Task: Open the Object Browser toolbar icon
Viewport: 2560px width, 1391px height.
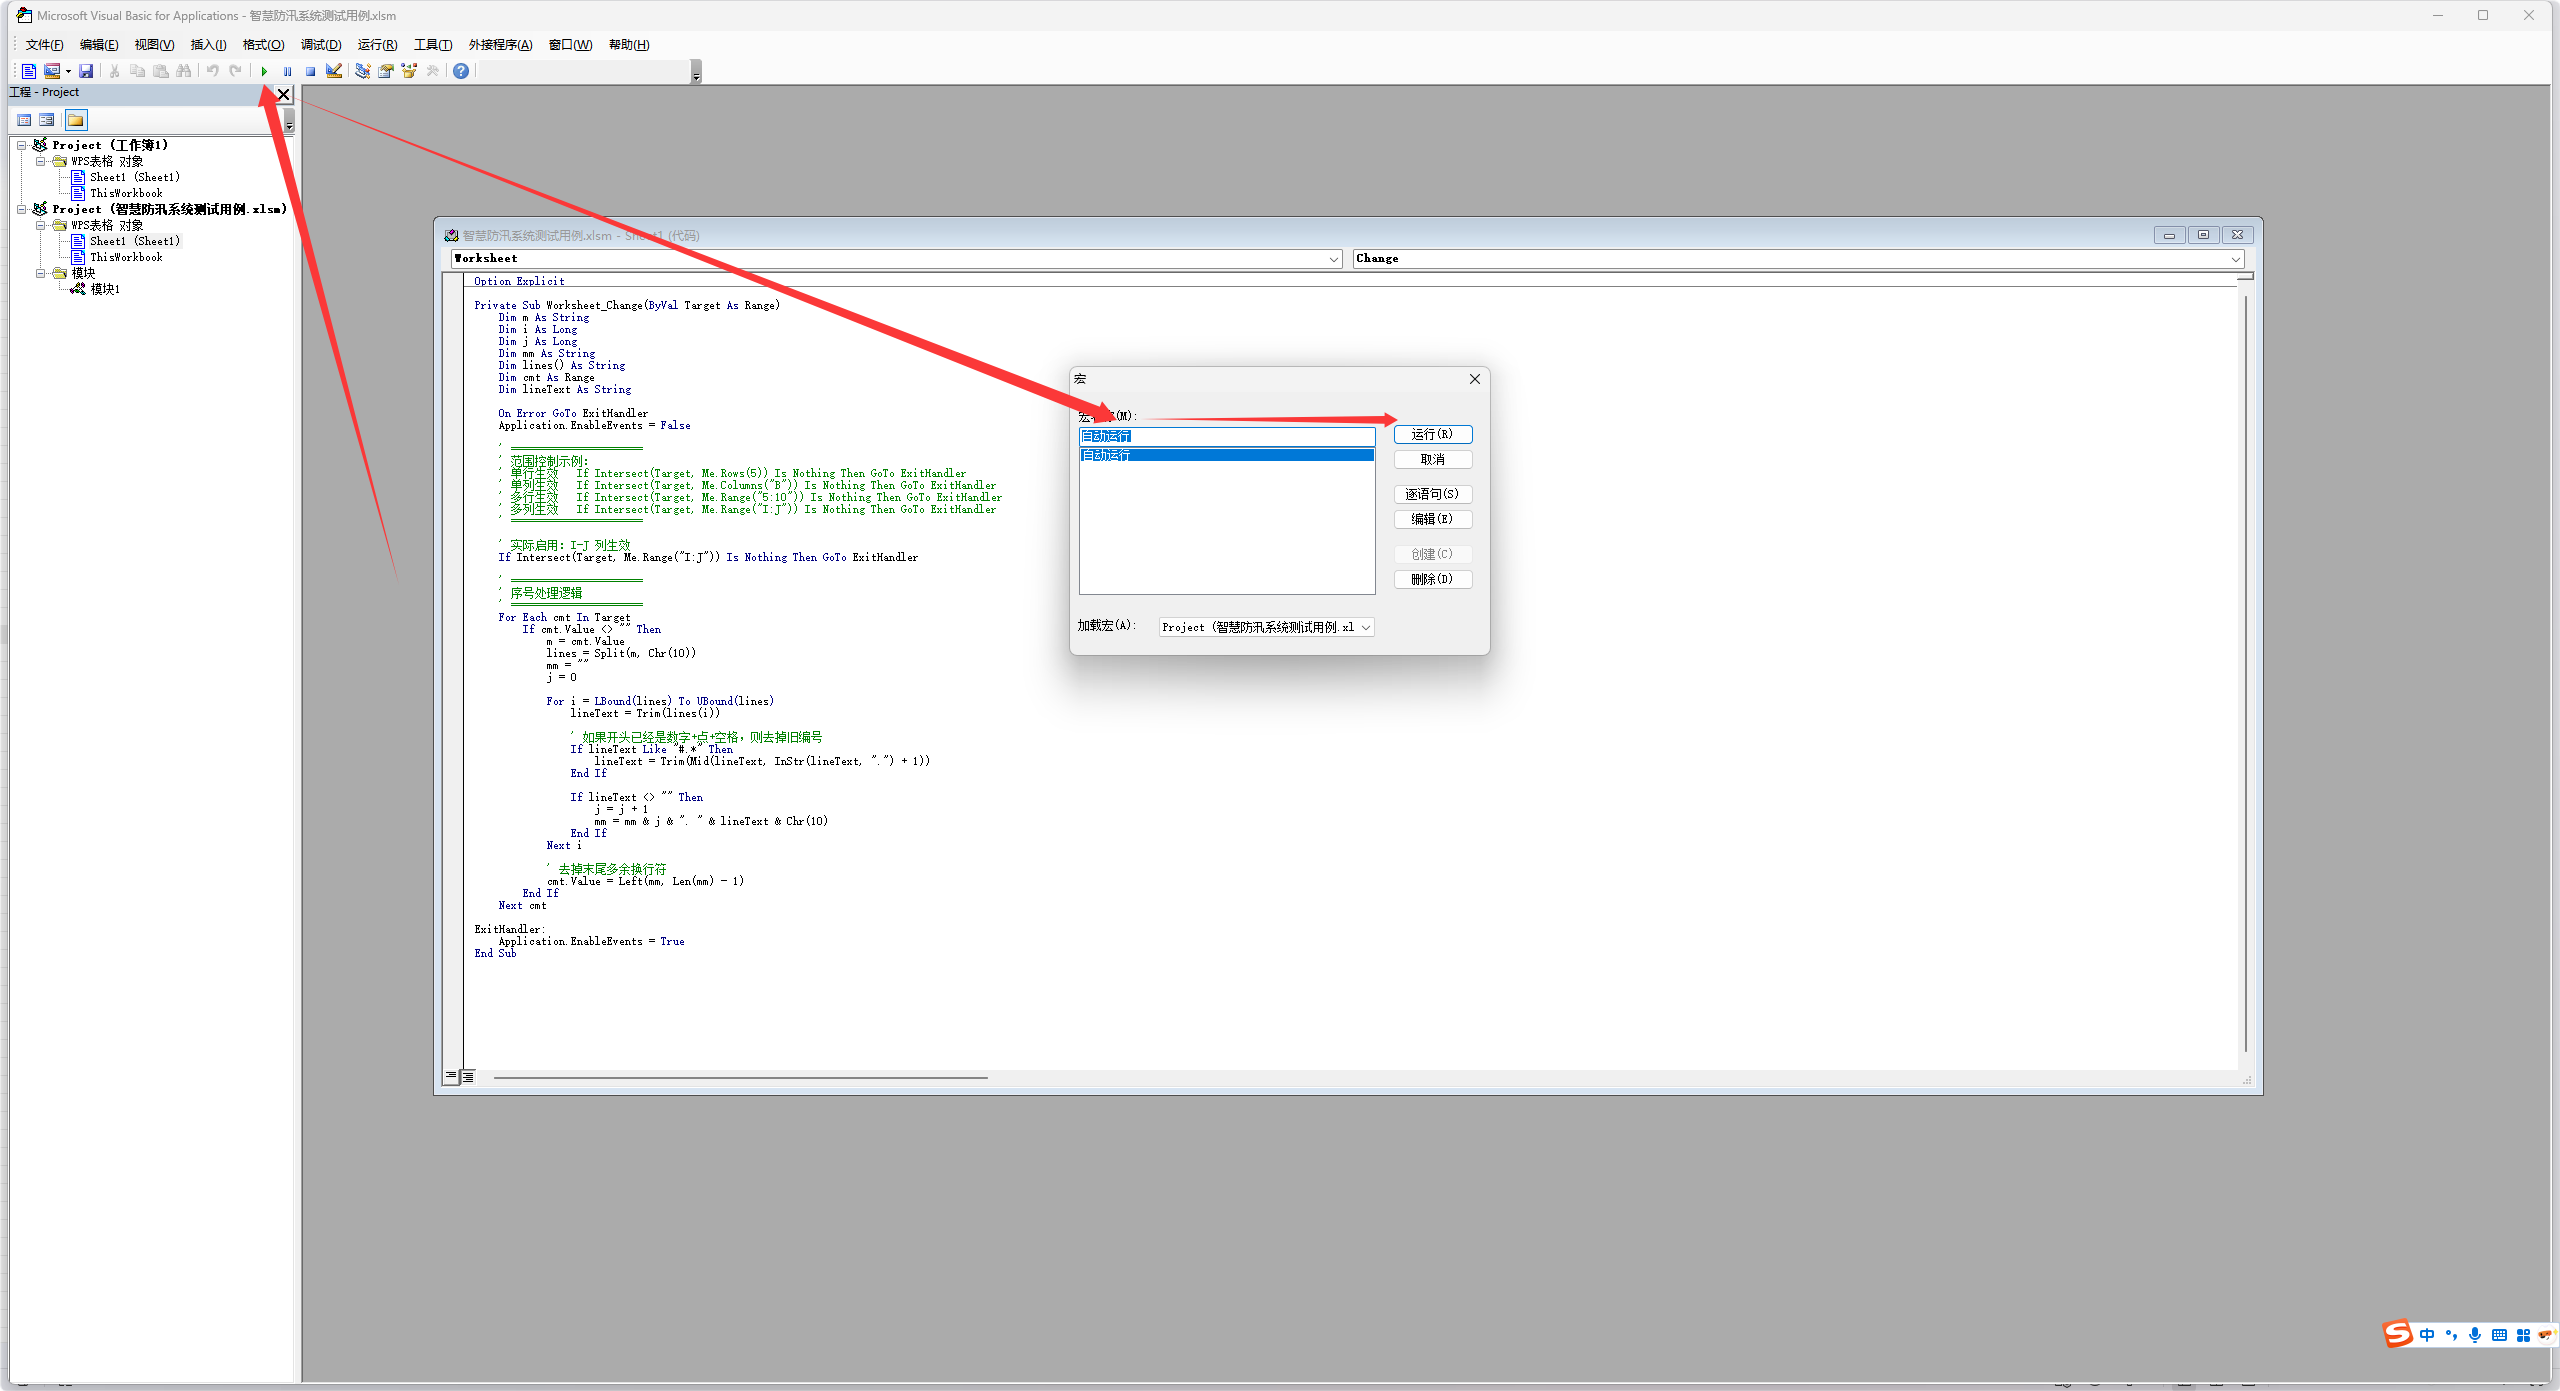Action: click(409, 71)
